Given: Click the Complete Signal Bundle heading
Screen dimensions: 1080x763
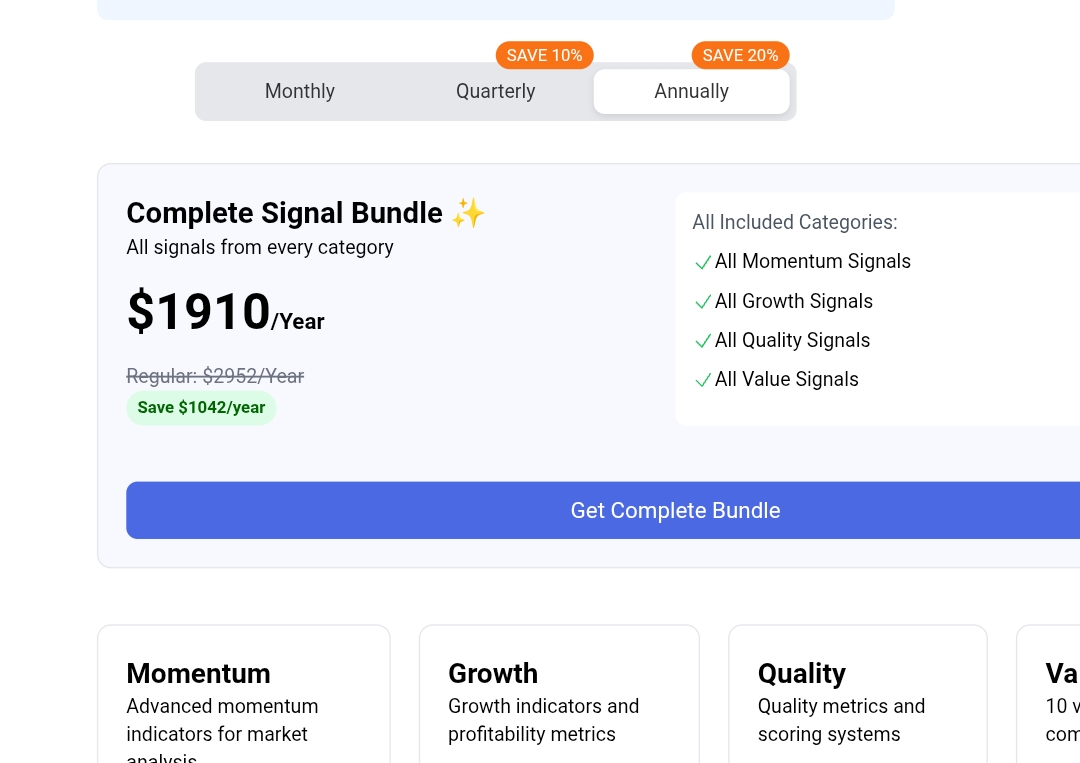Looking at the screenshot, I should 284,213.
